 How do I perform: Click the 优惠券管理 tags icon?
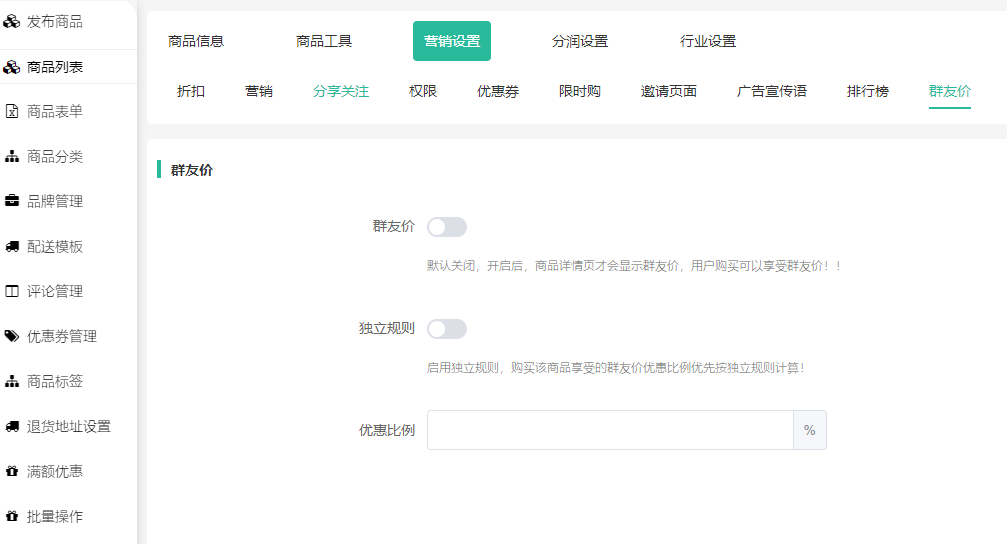12,337
